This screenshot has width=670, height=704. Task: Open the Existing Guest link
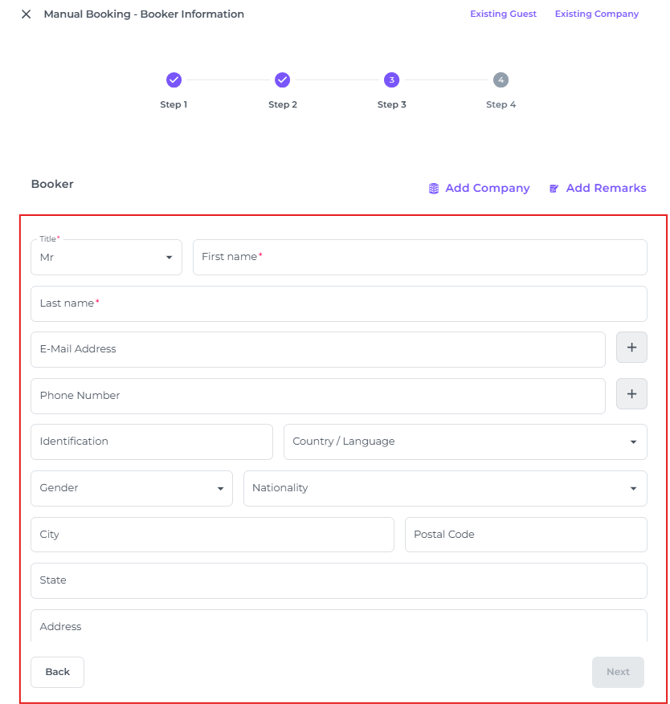click(x=503, y=14)
